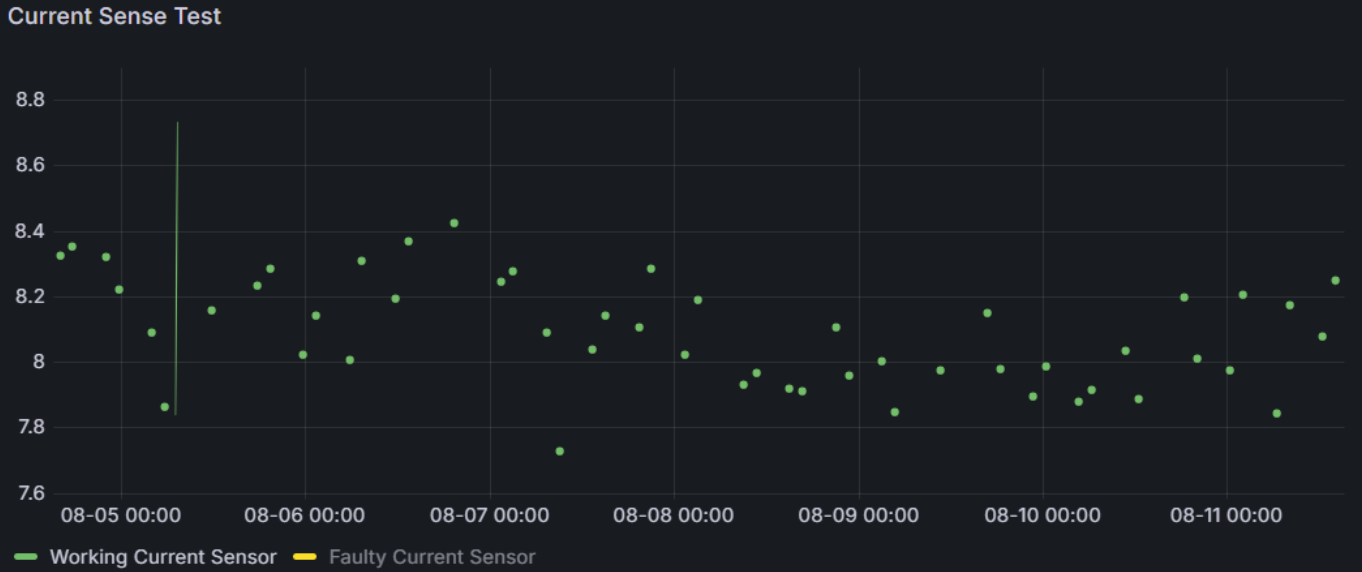Viewport: 1362px width, 572px height.
Task: Click the 08-05 00:00 x-axis label
Action: coord(121,516)
